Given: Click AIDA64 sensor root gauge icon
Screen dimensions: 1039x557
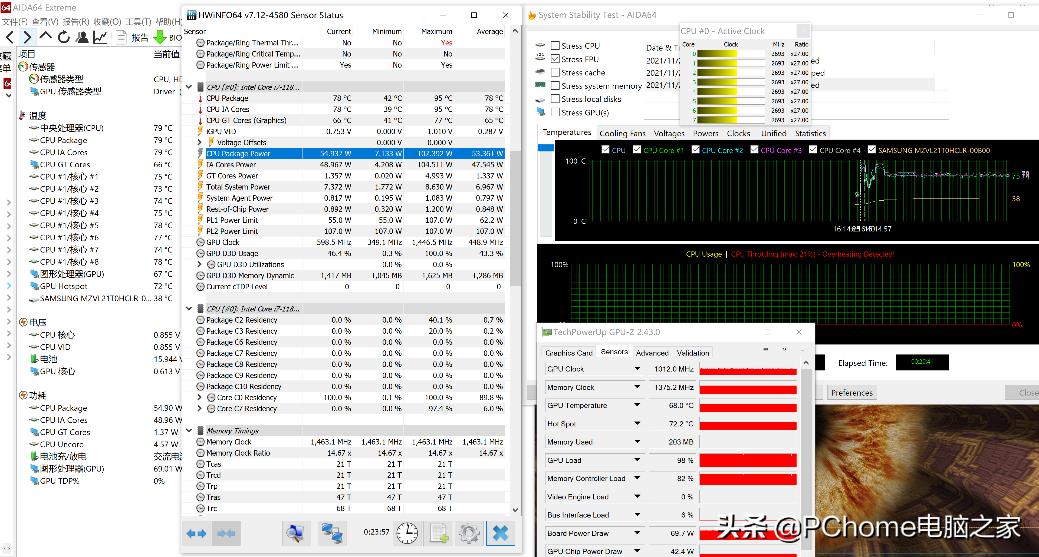Looking at the screenshot, I should tap(23, 67).
